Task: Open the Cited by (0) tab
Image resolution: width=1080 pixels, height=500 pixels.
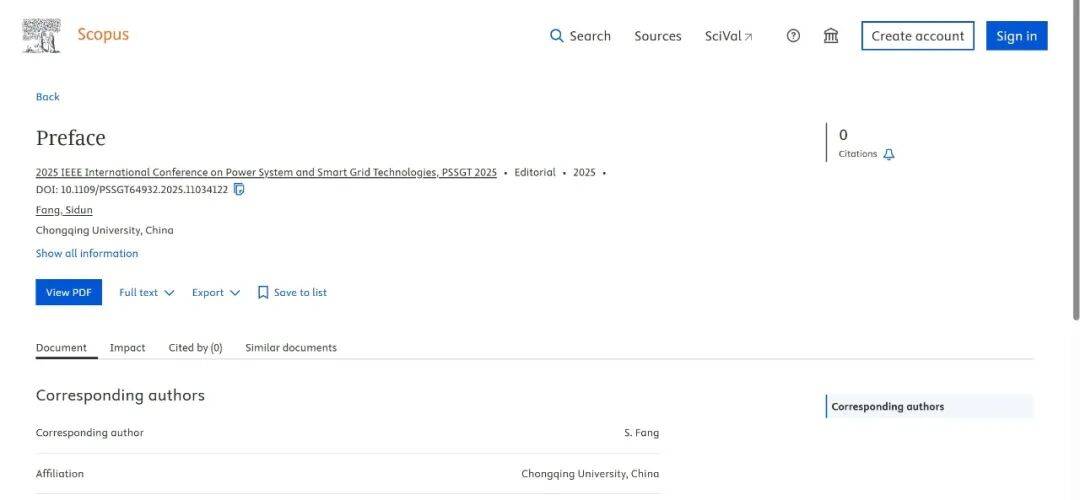Action: click(x=196, y=348)
